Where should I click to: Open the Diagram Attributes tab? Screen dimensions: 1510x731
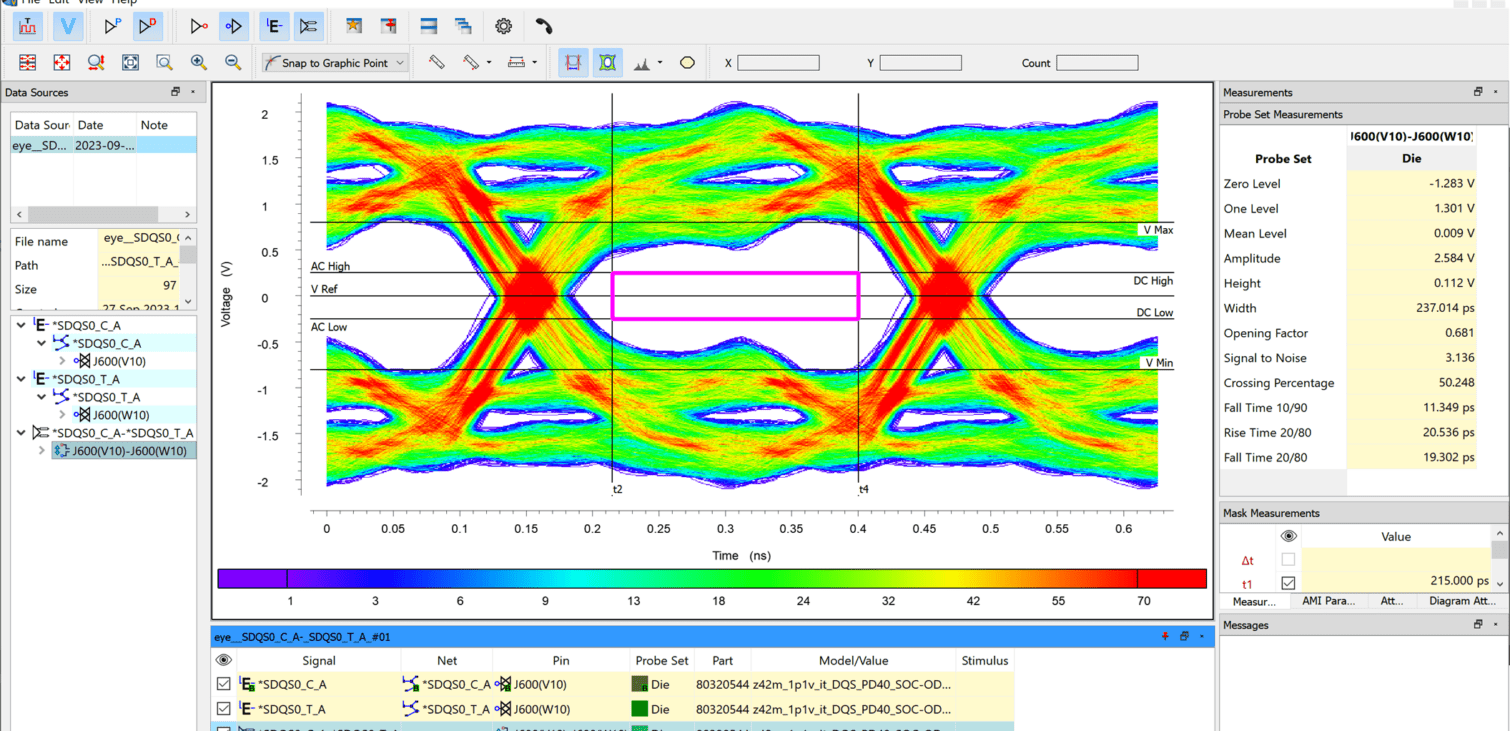[1463, 601]
